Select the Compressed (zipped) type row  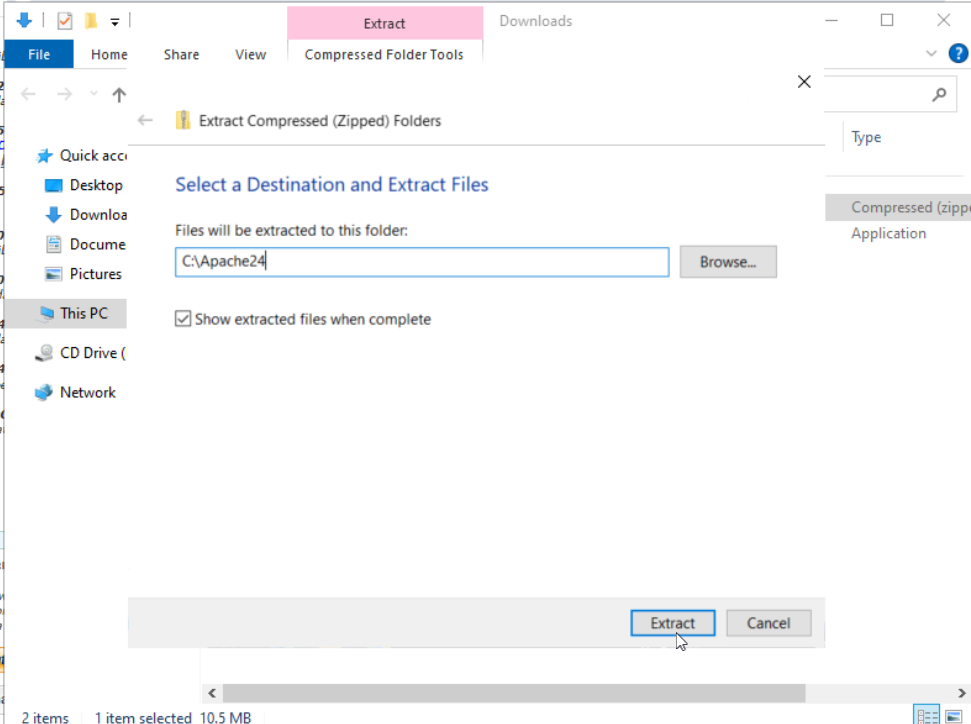pos(898,207)
